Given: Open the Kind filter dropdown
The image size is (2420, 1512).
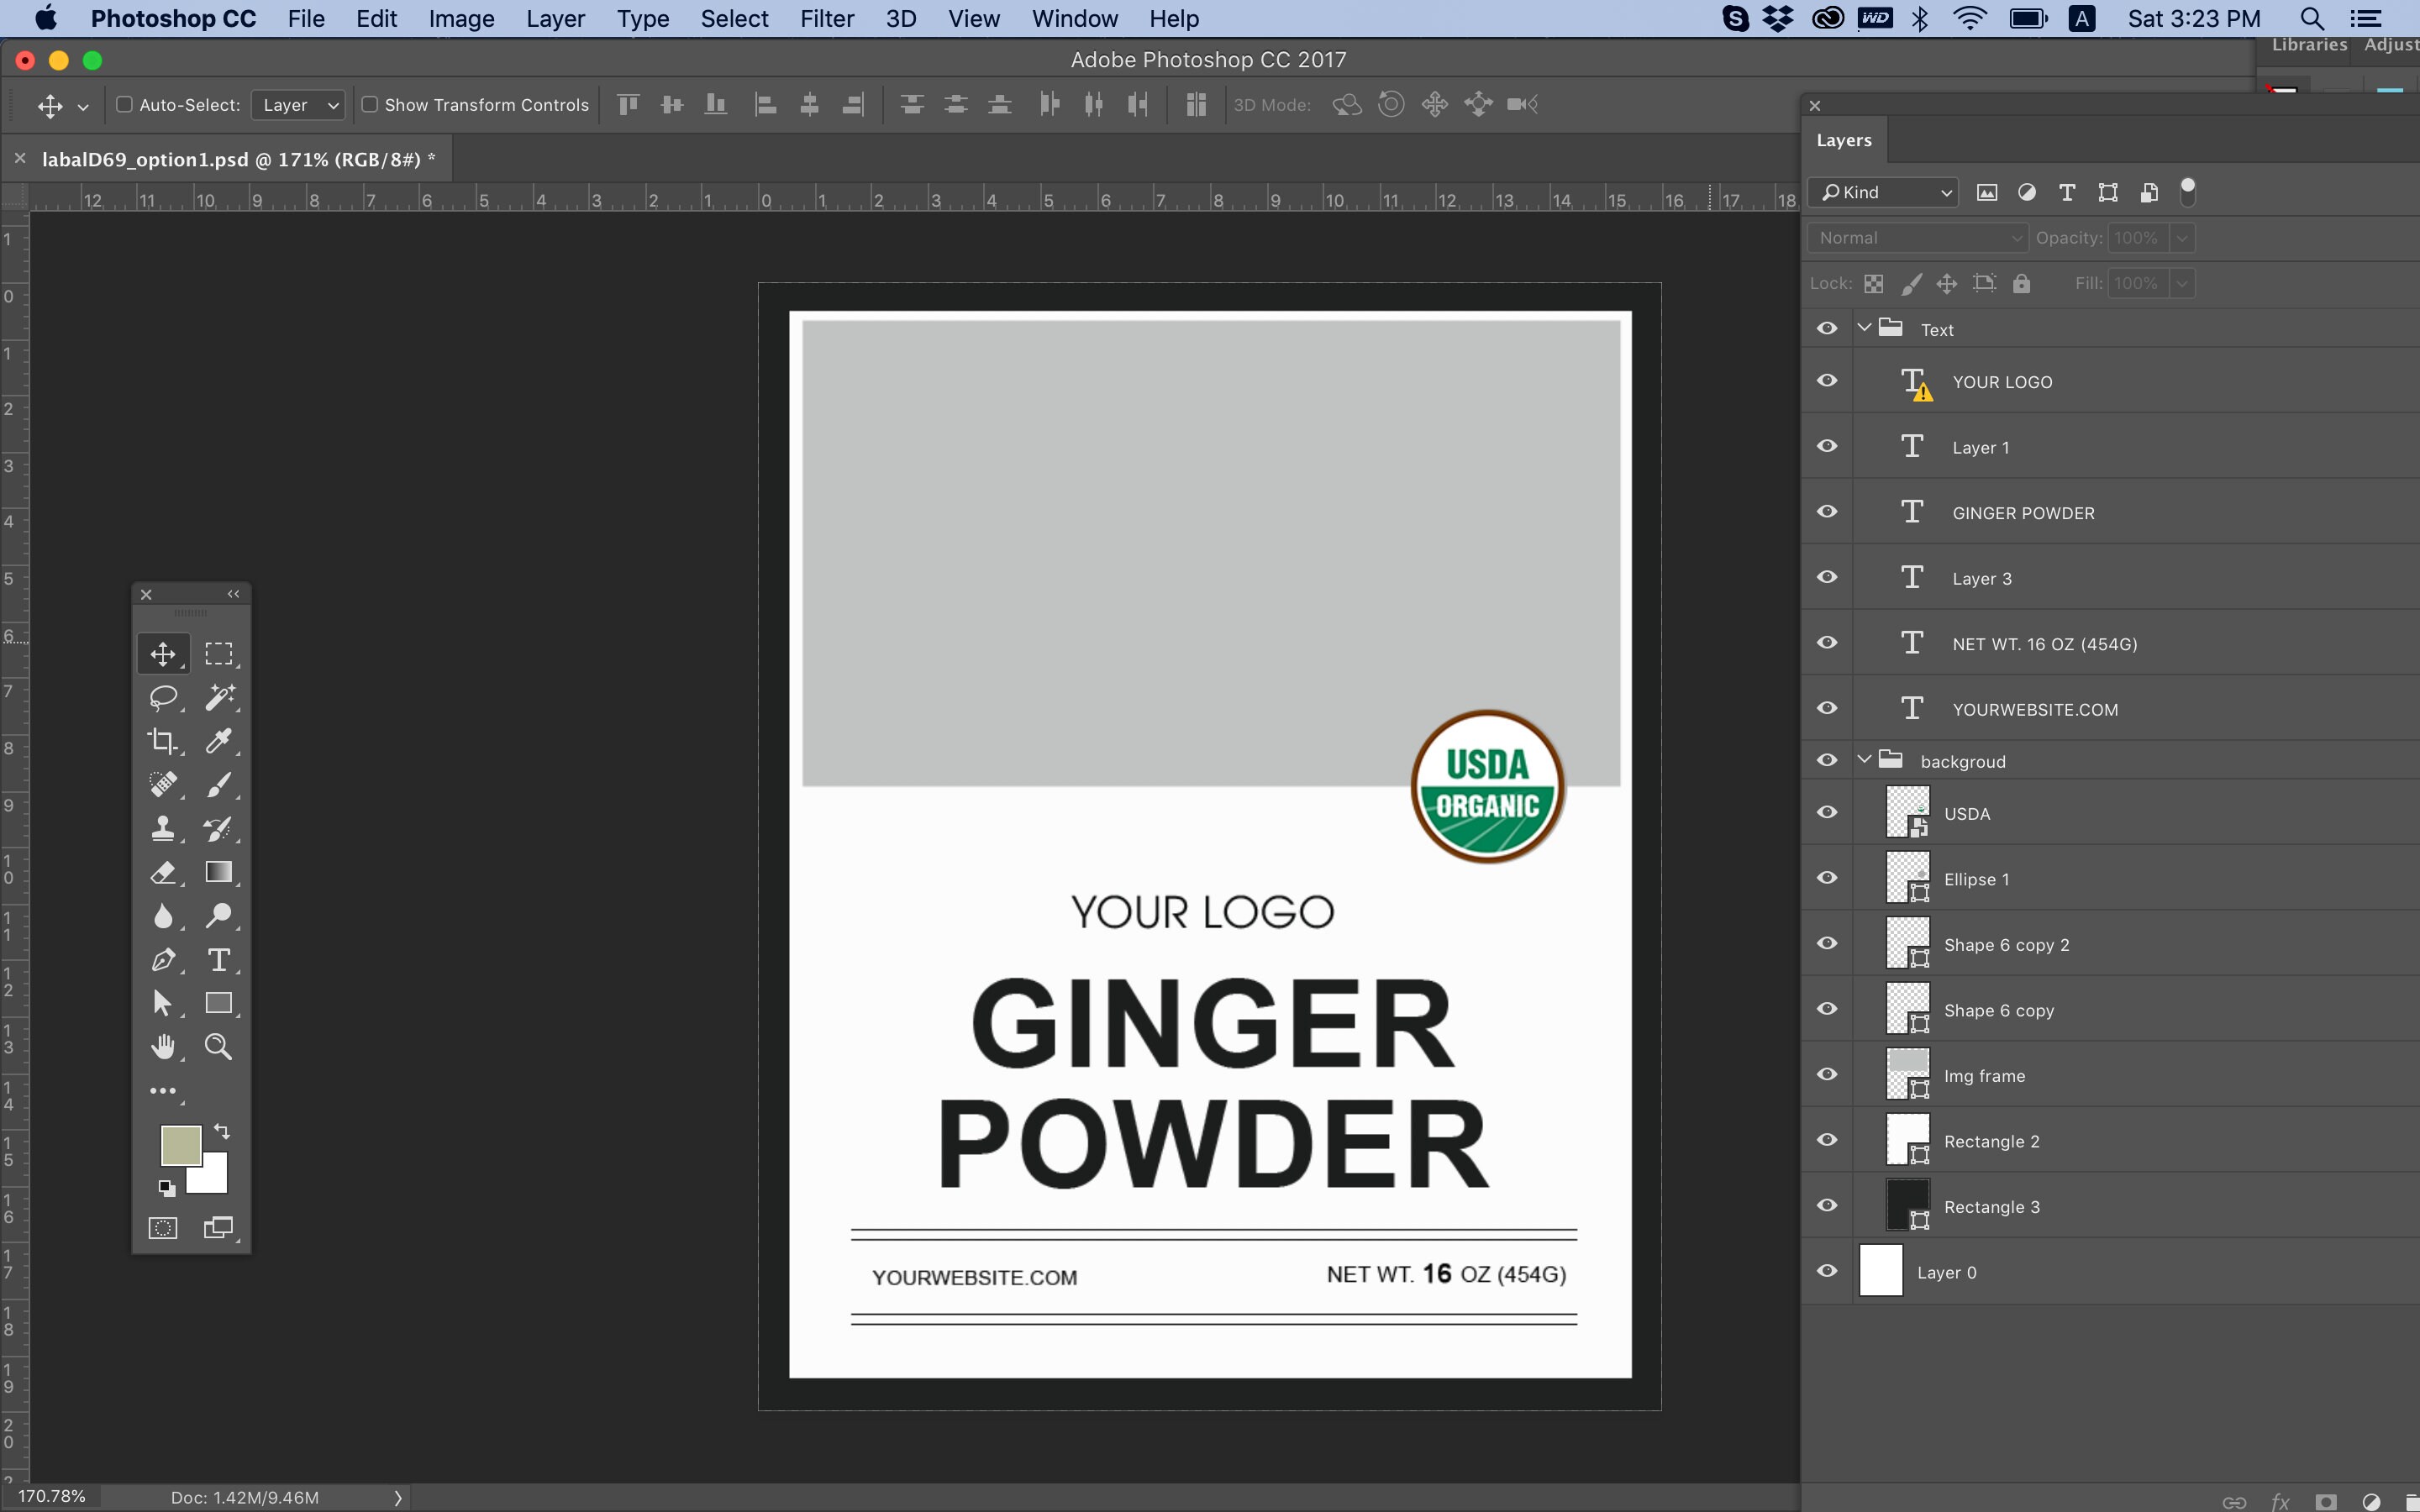Looking at the screenshot, I should click(x=1883, y=192).
